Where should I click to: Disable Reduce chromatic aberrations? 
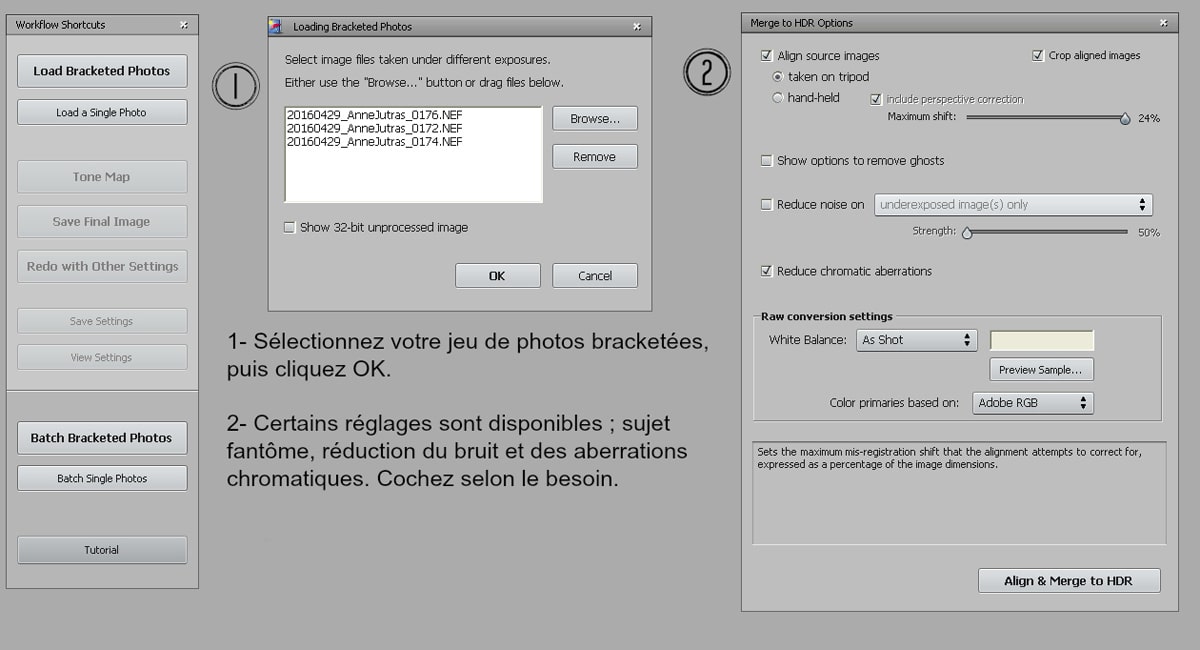(767, 271)
